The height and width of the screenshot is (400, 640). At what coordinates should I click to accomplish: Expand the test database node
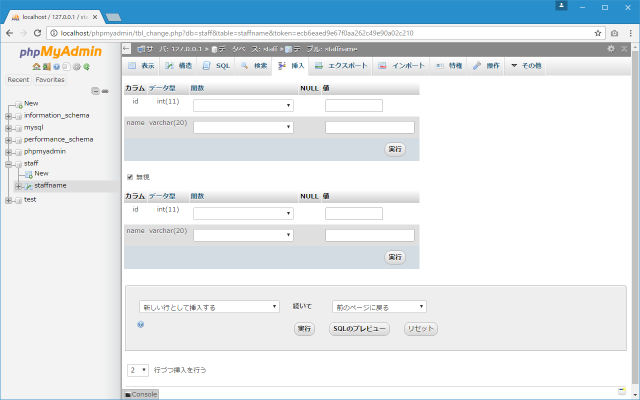coord(9,200)
